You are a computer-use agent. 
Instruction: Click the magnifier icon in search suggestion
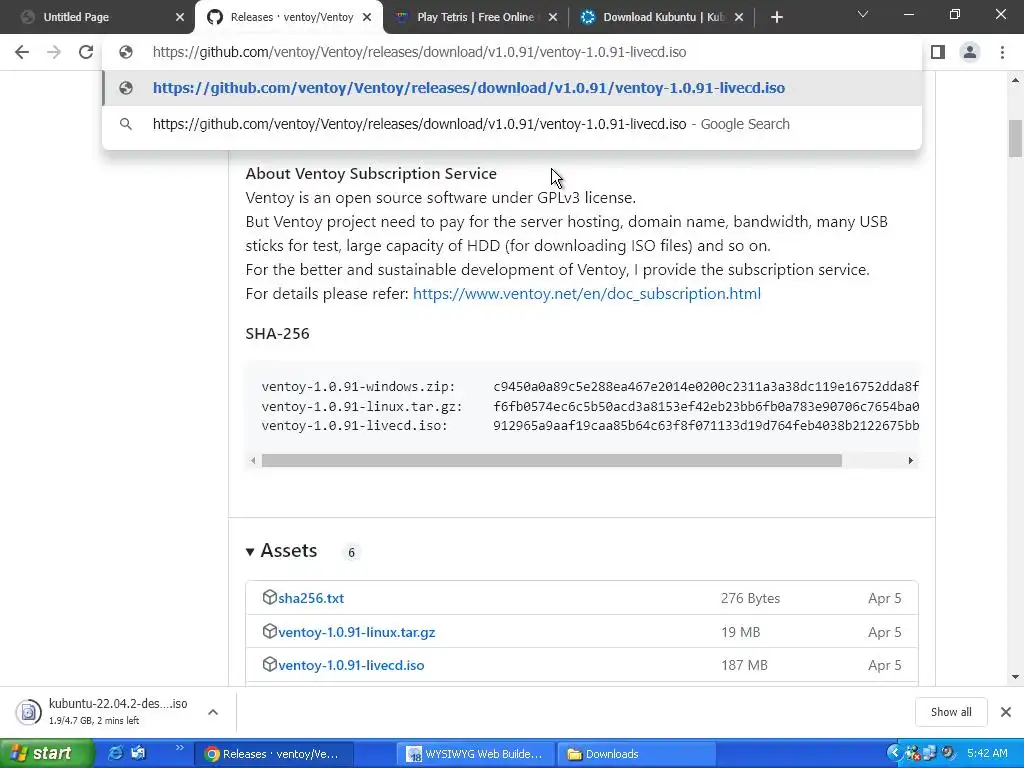[126, 124]
